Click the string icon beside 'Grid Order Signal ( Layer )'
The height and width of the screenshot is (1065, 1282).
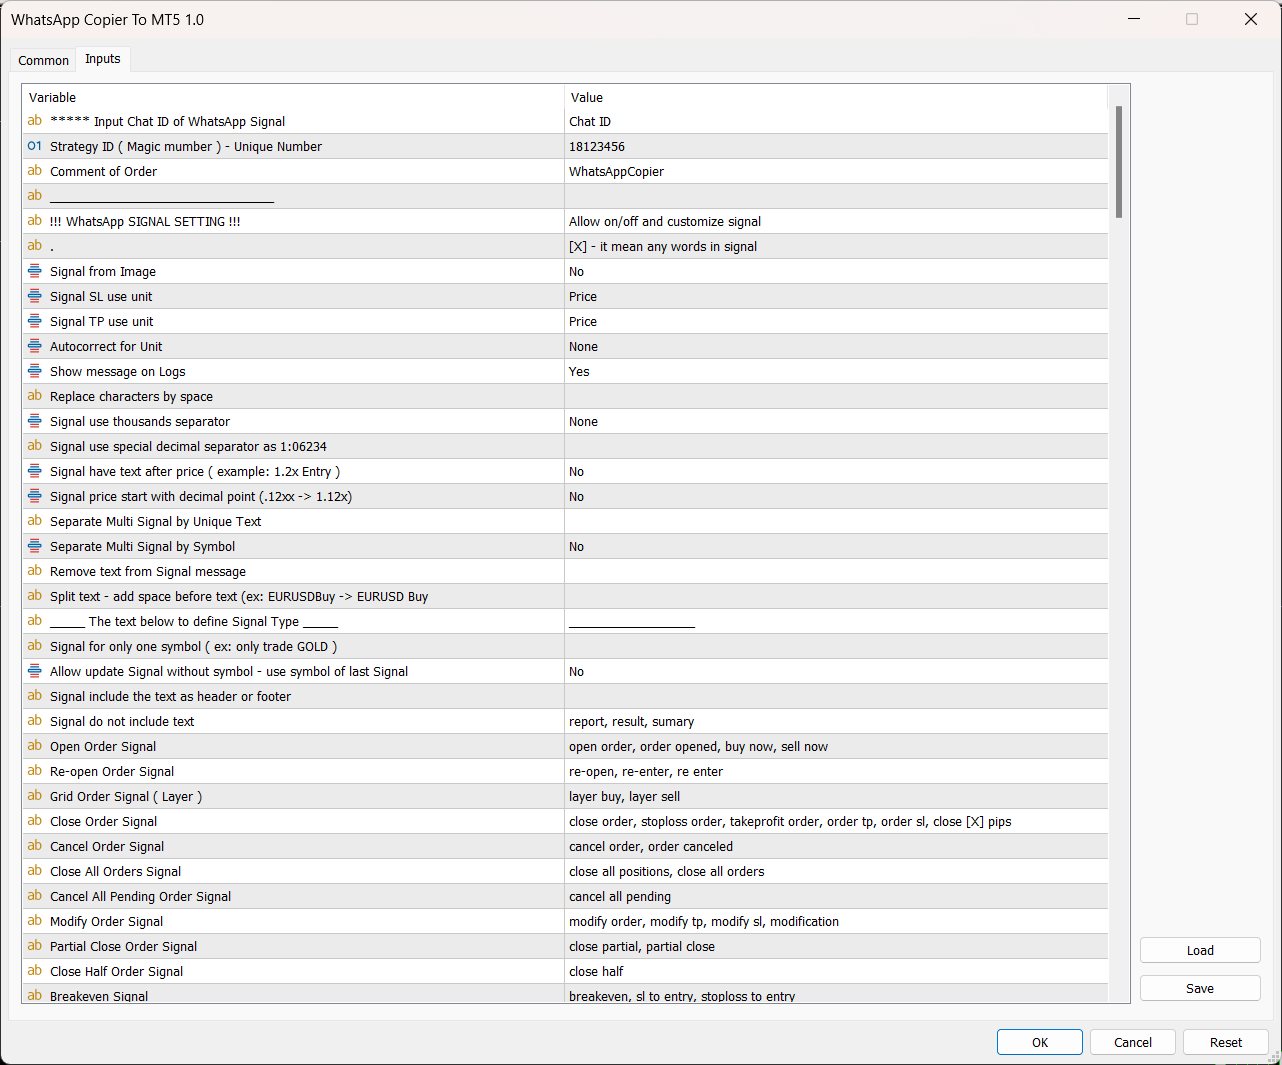point(35,796)
